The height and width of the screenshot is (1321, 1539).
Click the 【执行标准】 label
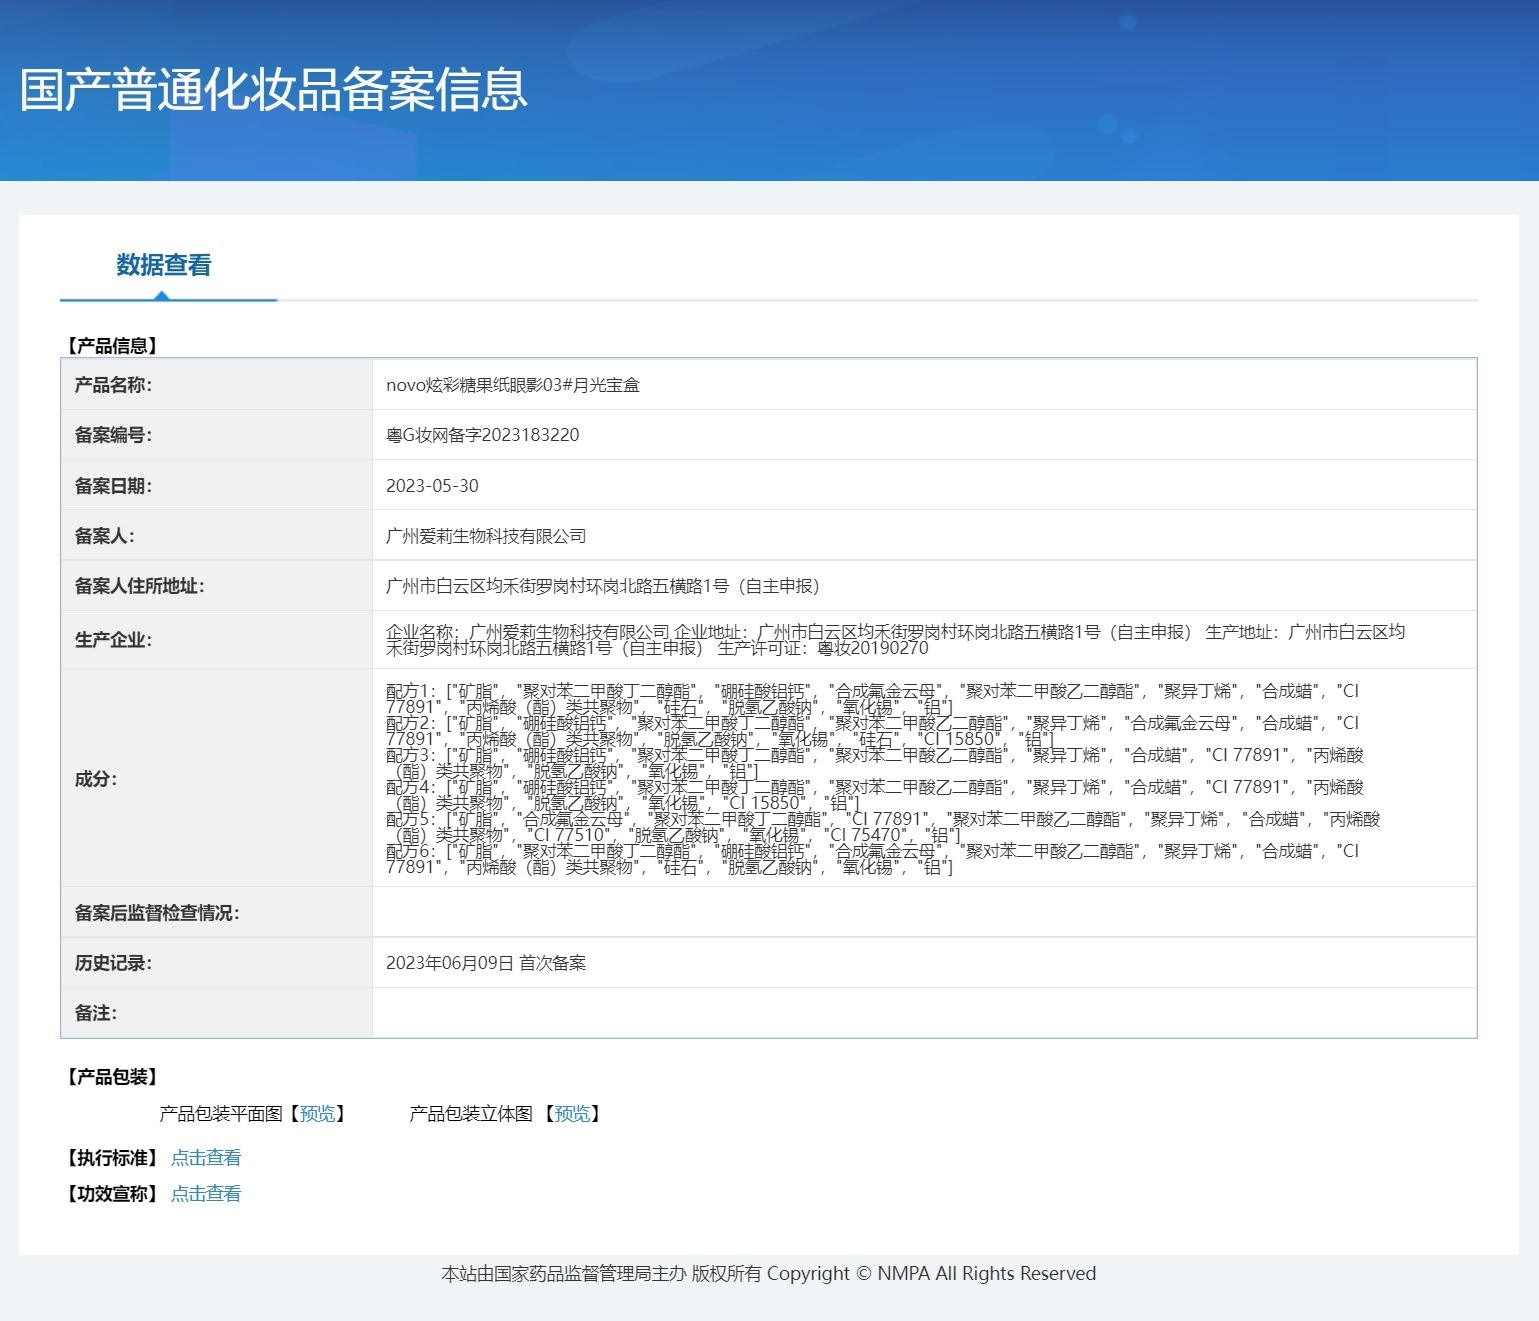tap(112, 1158)
